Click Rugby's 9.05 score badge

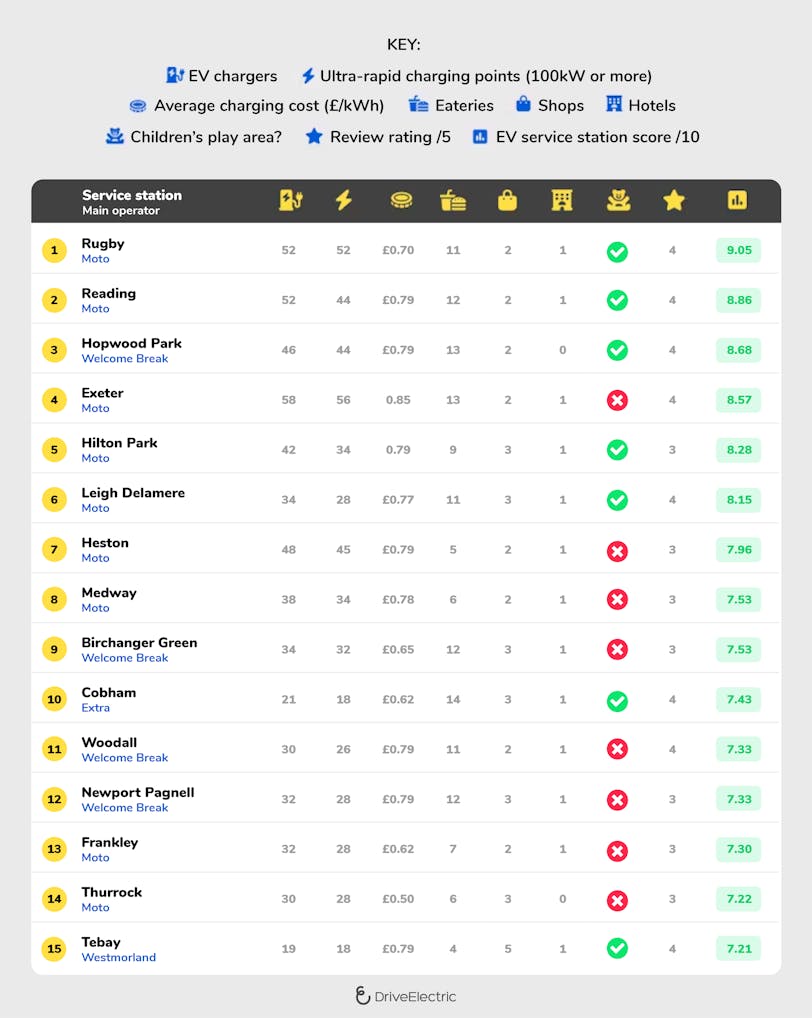pyautogui.click(x=738, y=250)
